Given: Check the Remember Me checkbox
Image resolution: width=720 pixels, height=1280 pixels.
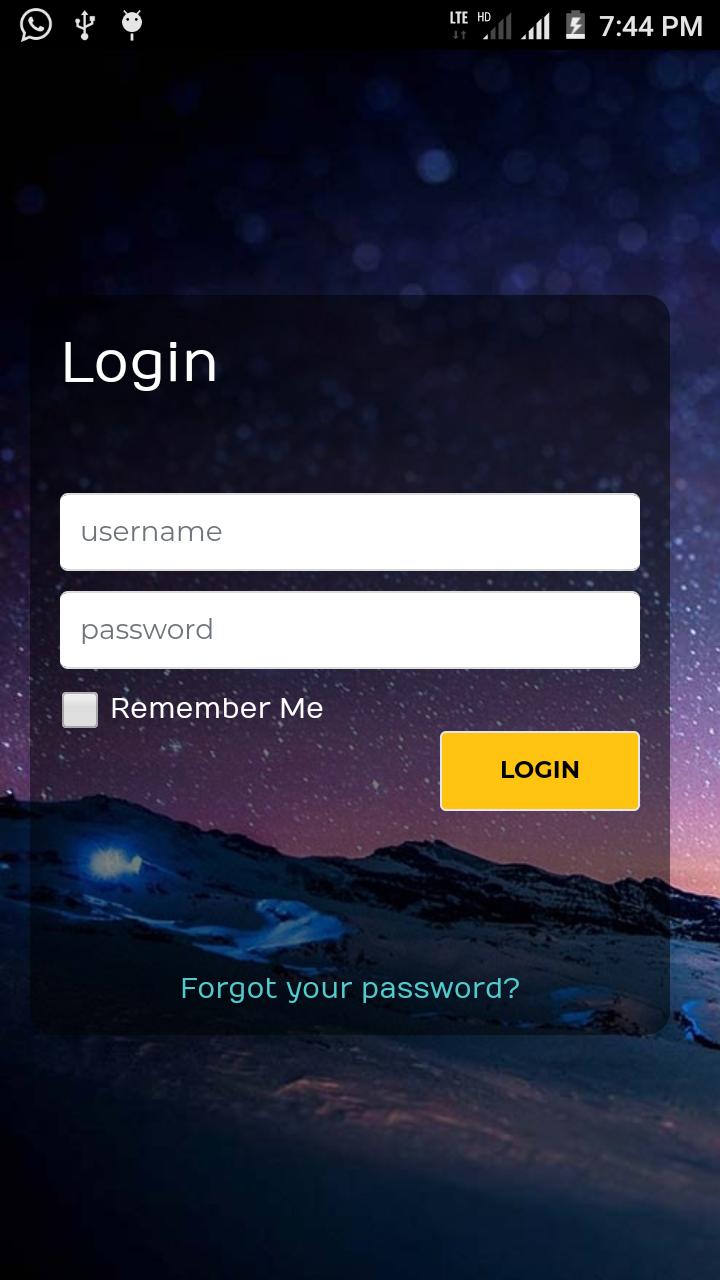Looking at the screenshot, I should [80, 710].
